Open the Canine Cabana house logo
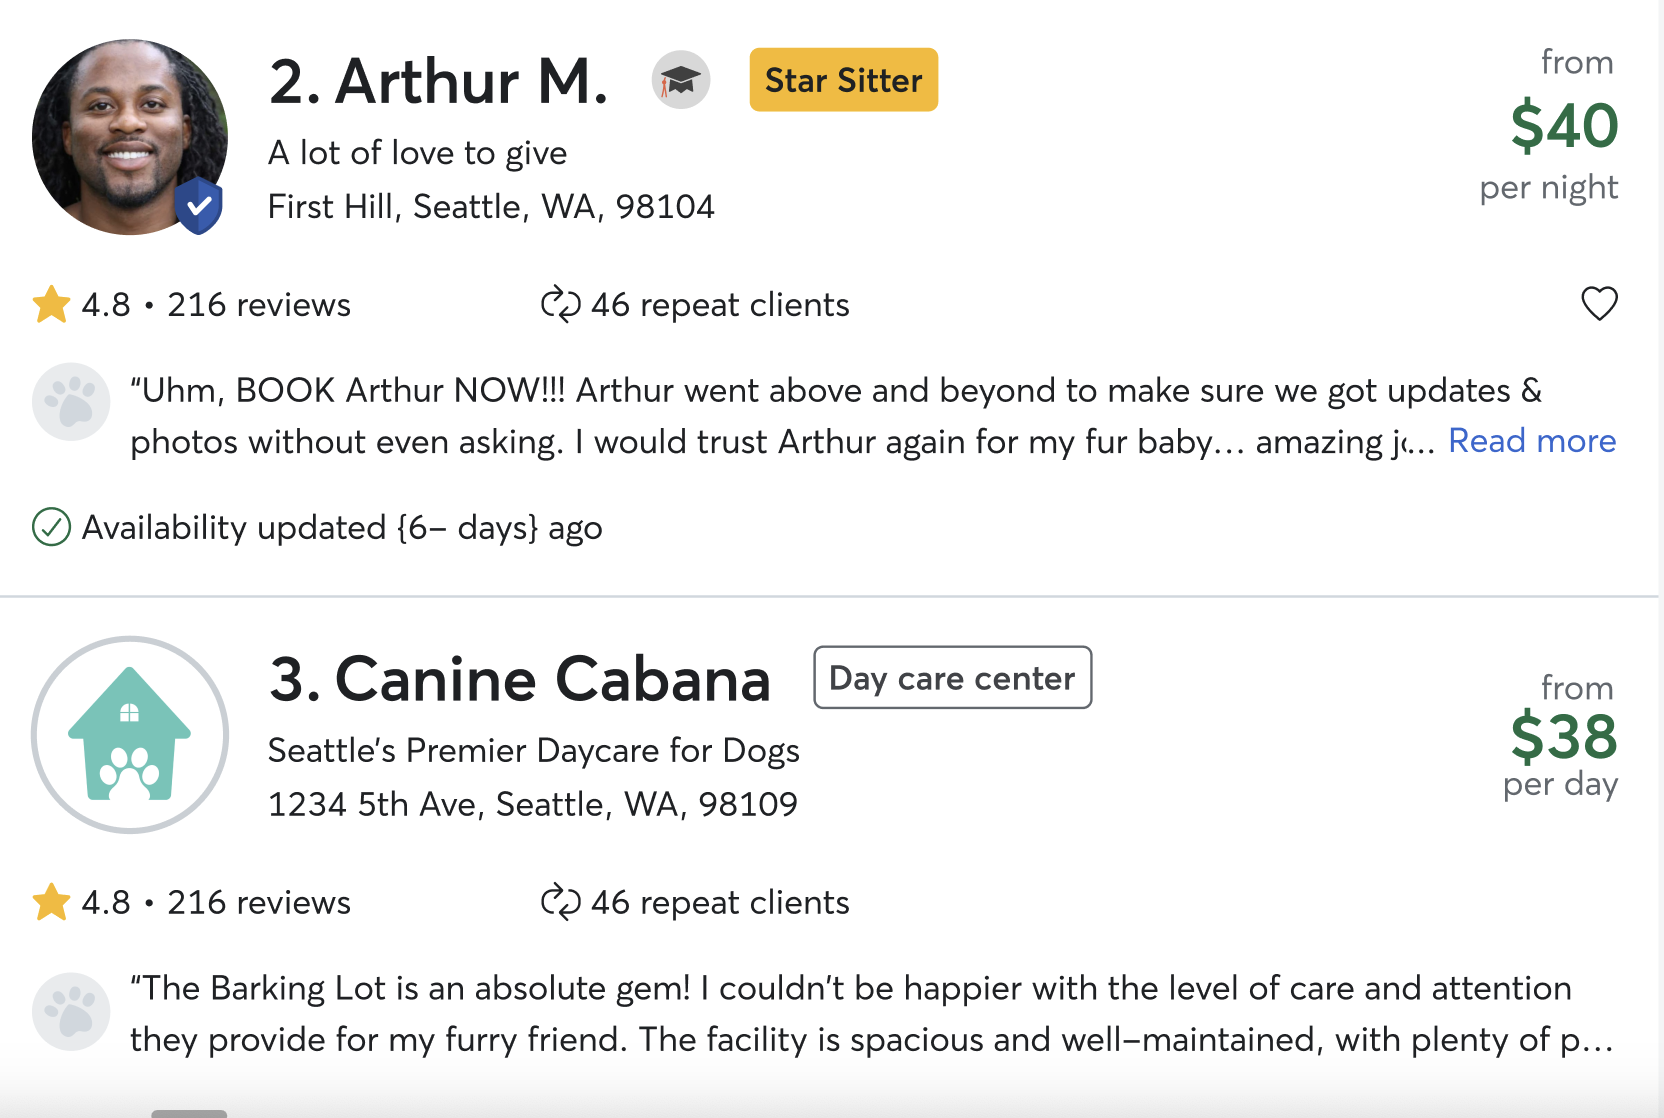This screenshot has height=1118, width=1664. coord(130,735)
